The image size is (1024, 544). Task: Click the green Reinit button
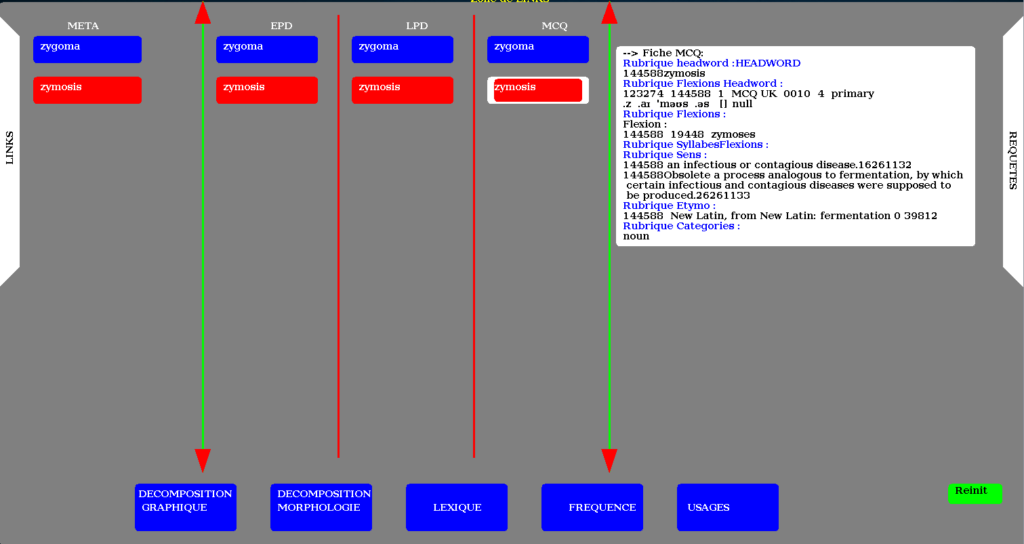[975, 494]
